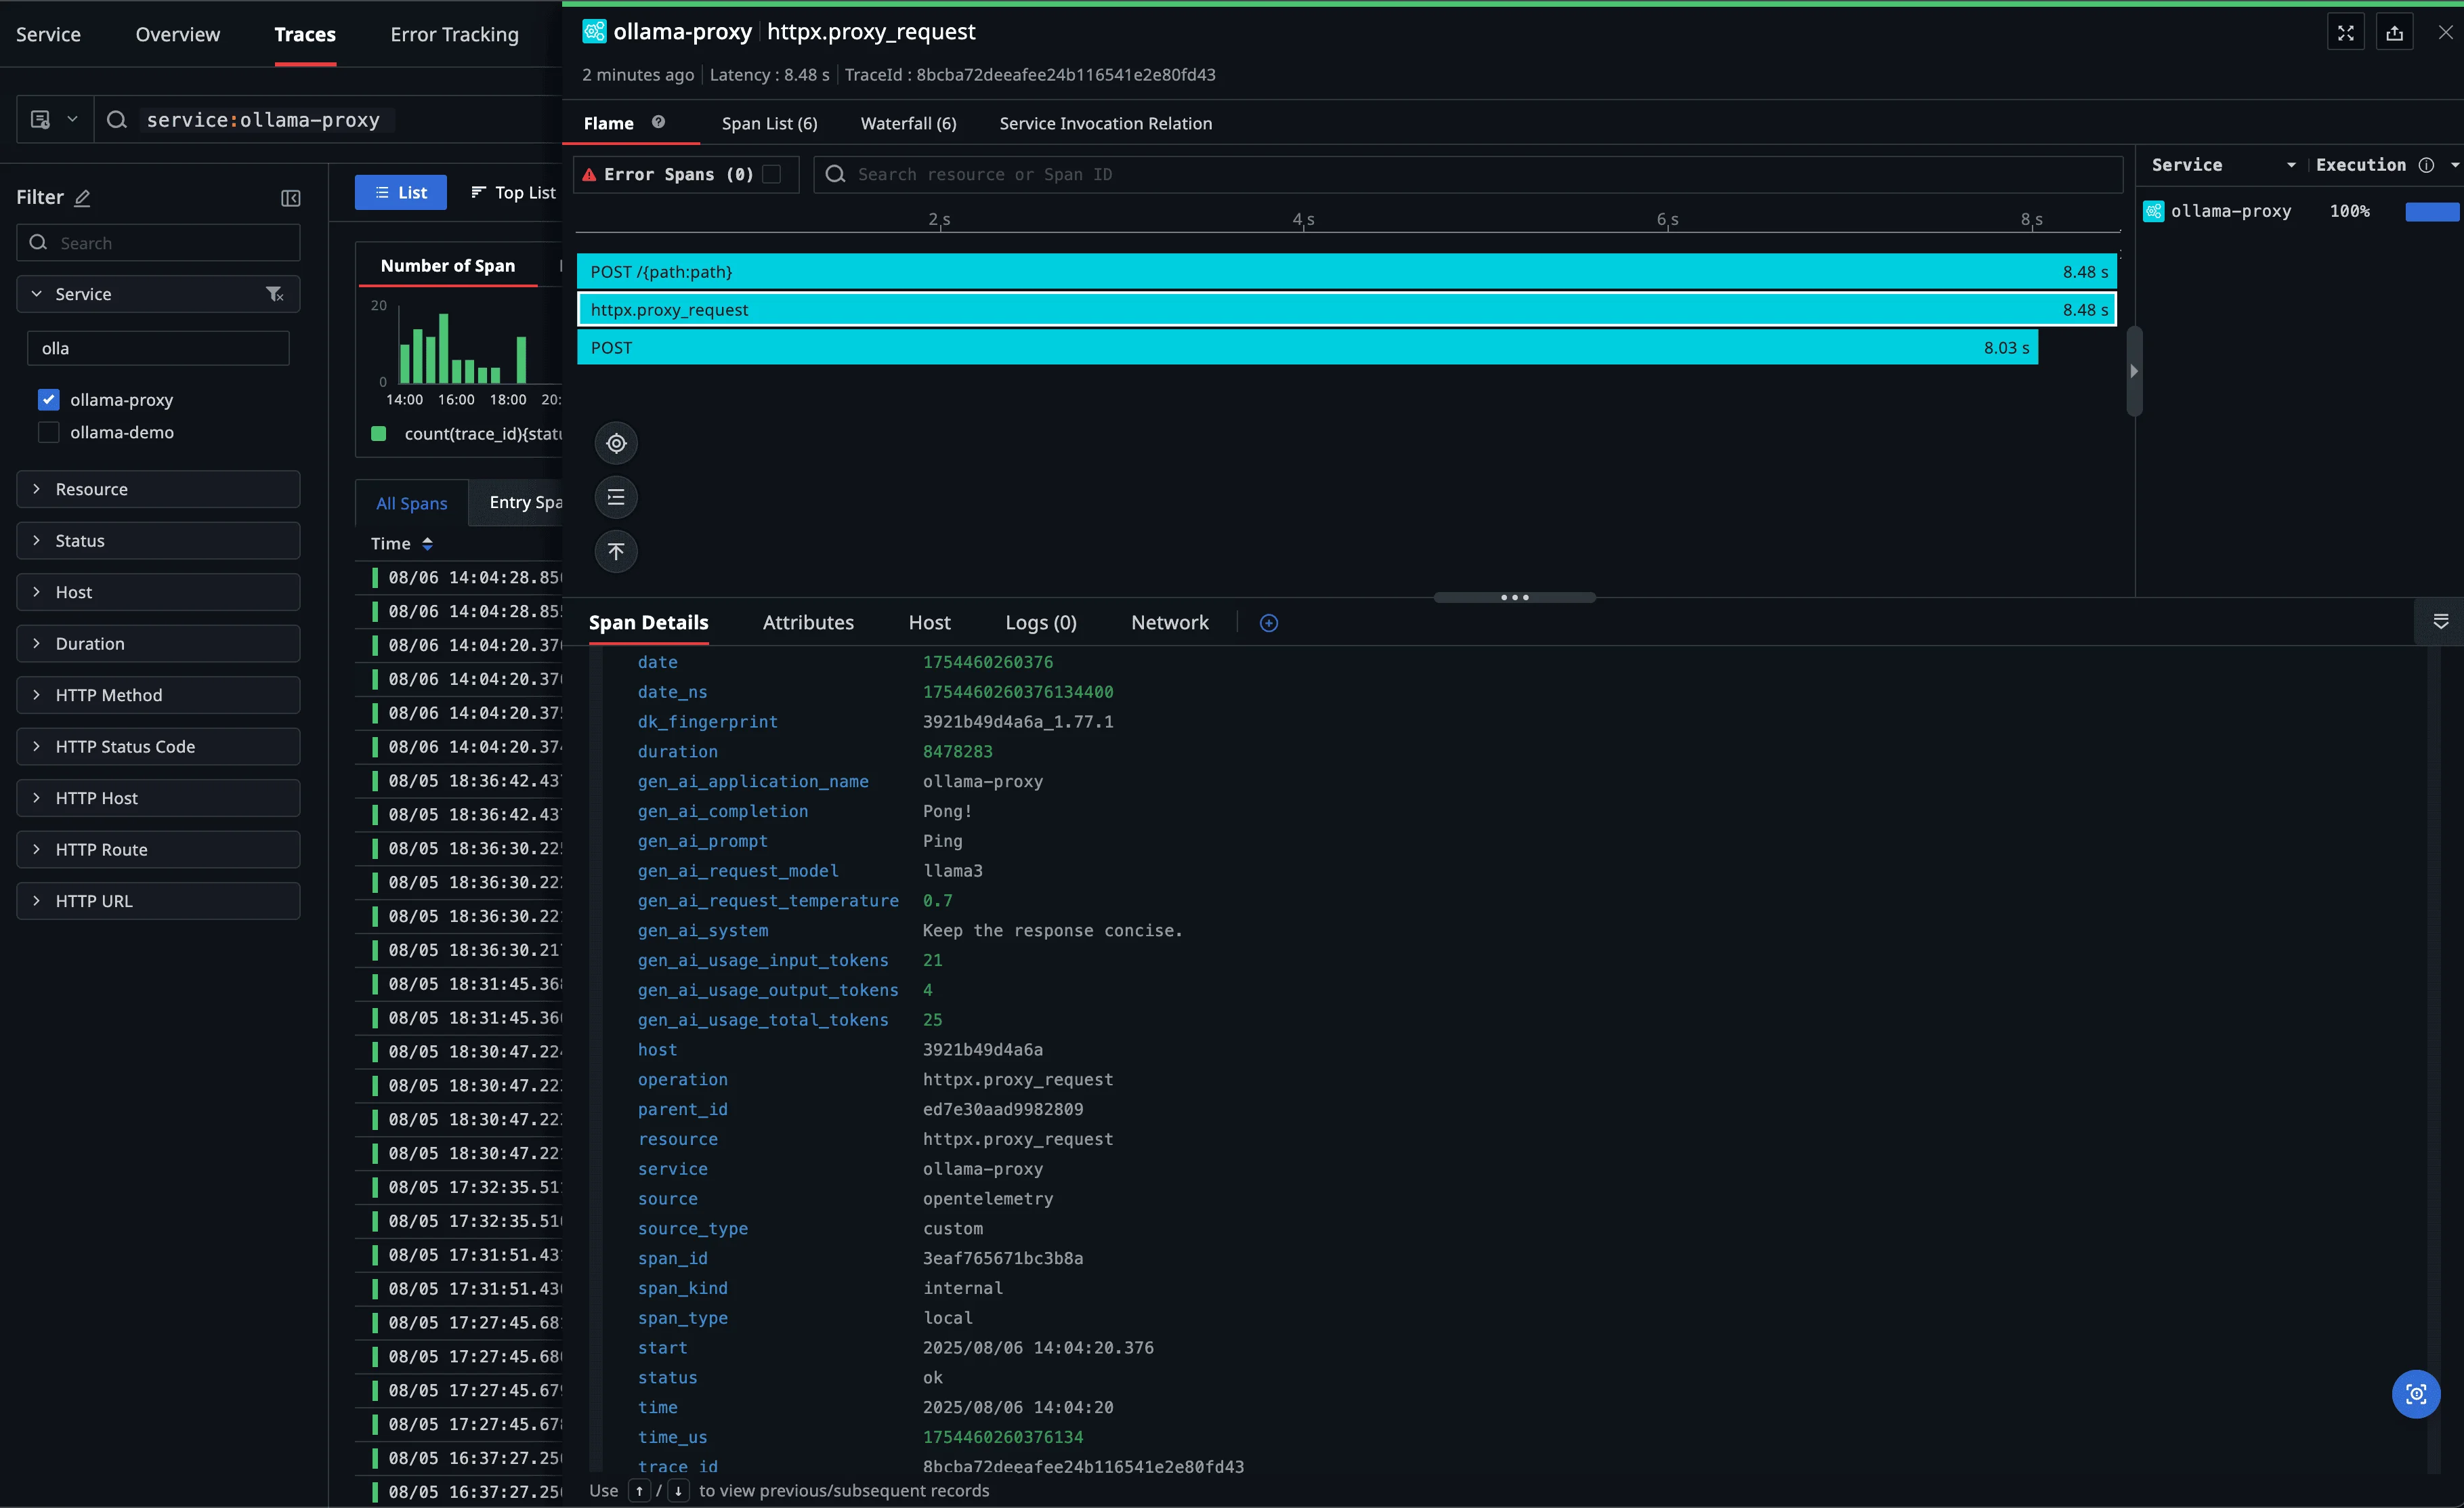Expand the HTTP URL filter
2464x1508 pixels.
click(158, 901)
